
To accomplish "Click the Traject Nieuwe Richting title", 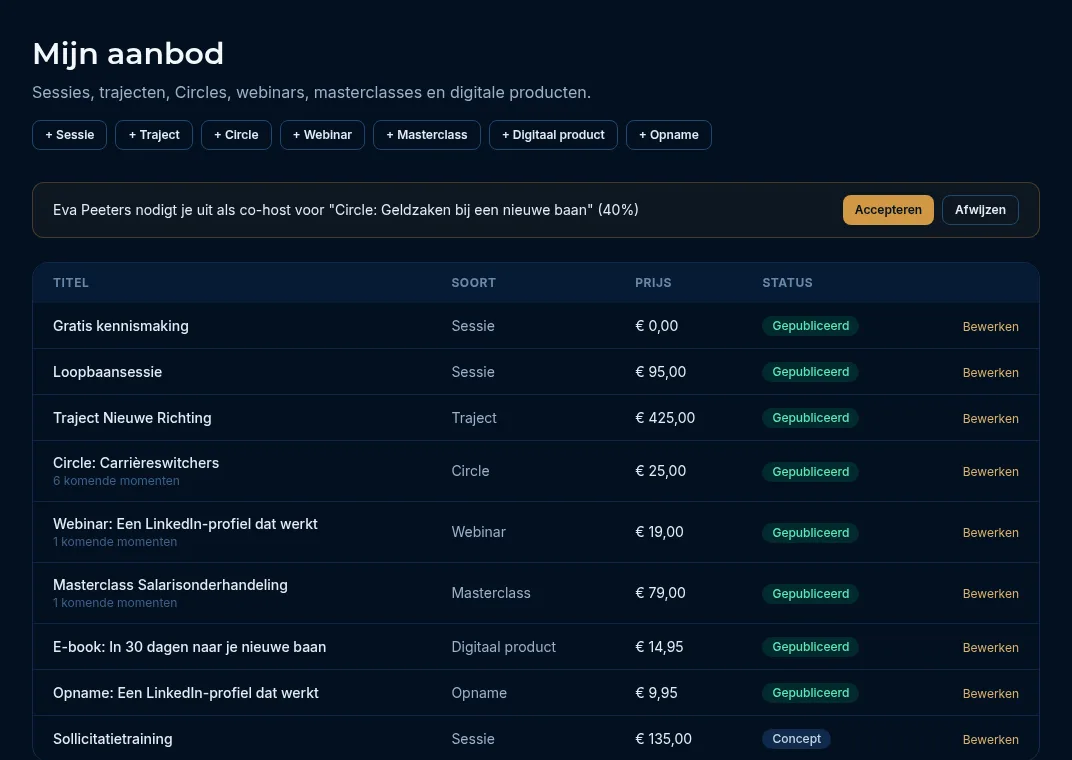I will [x=132, y=418].
